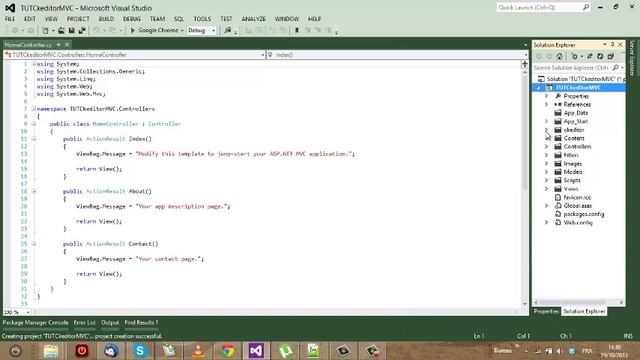Collapse the About() method outline toggle
Image resolution: width=640 pixels, height=360 pixels.
(x=34, y=191)
